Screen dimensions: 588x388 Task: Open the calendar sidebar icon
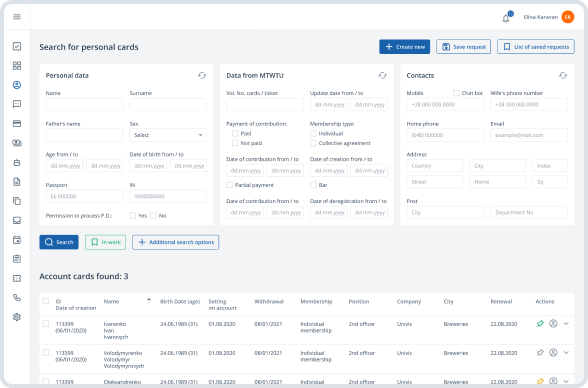pos(17,240)
